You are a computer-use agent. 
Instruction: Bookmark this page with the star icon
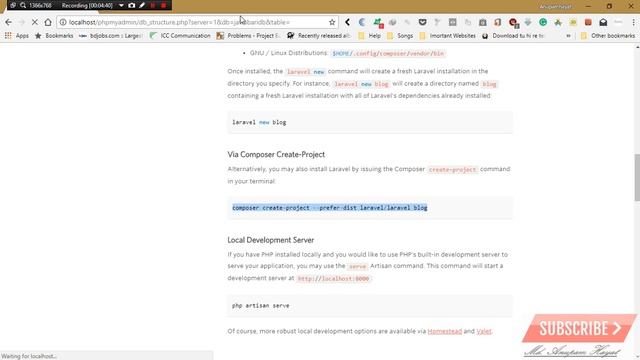point(332,22)
